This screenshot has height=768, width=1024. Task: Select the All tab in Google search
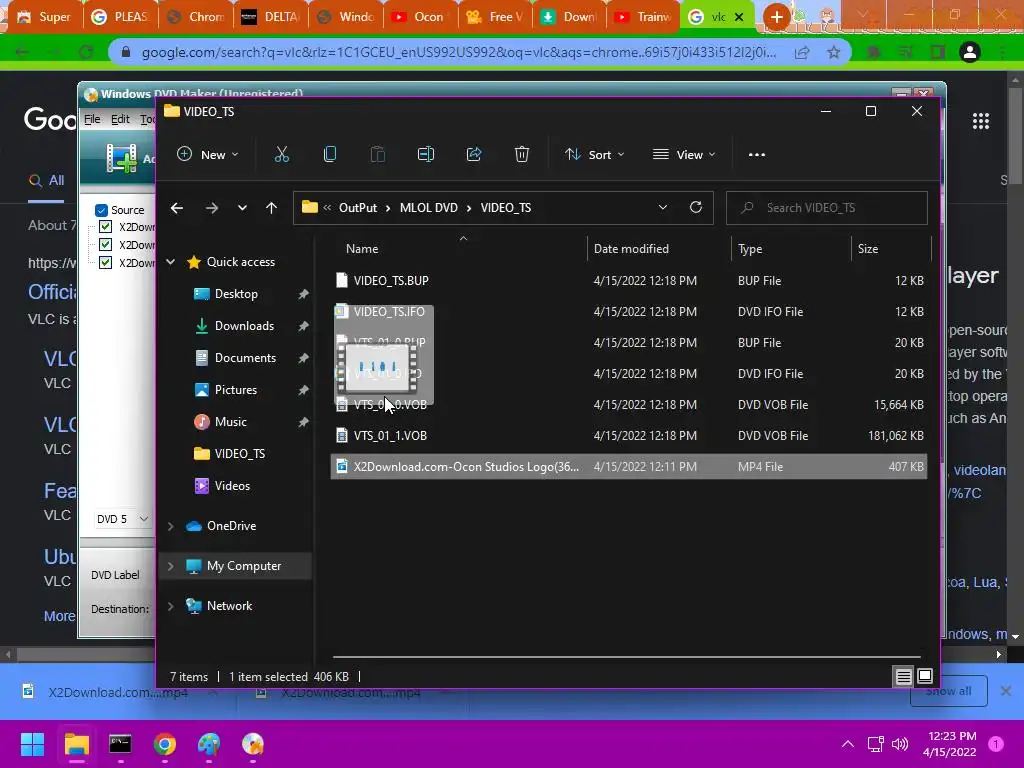coord(46,180)
